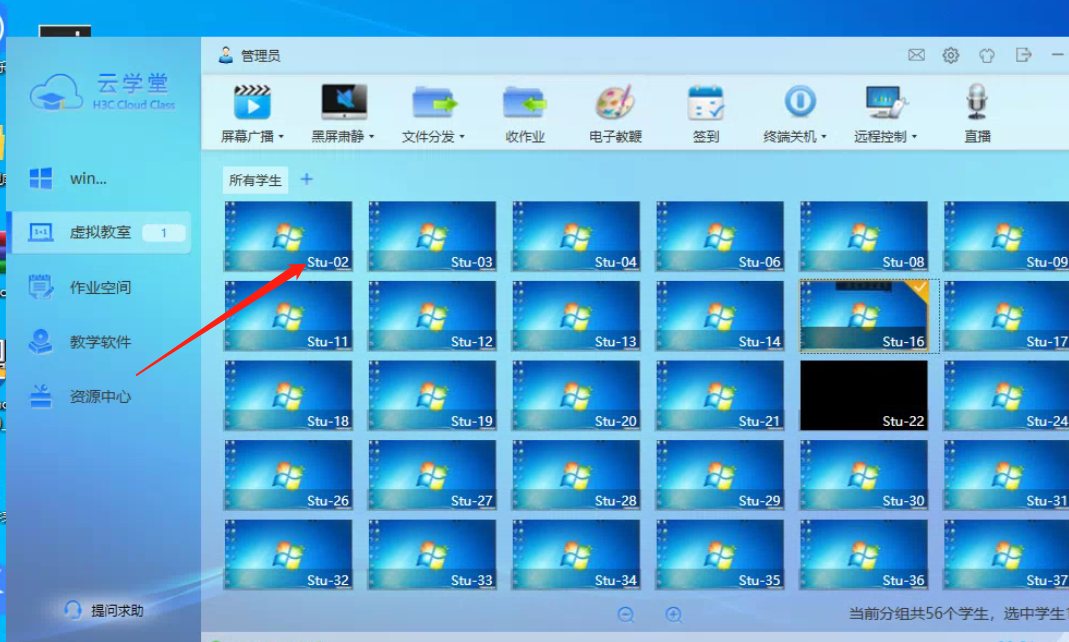Viewport: 1069px width, 642px height.
Task: Deselect the checked Stu-16 thumbnail
Action: click(x=864, y=316)
